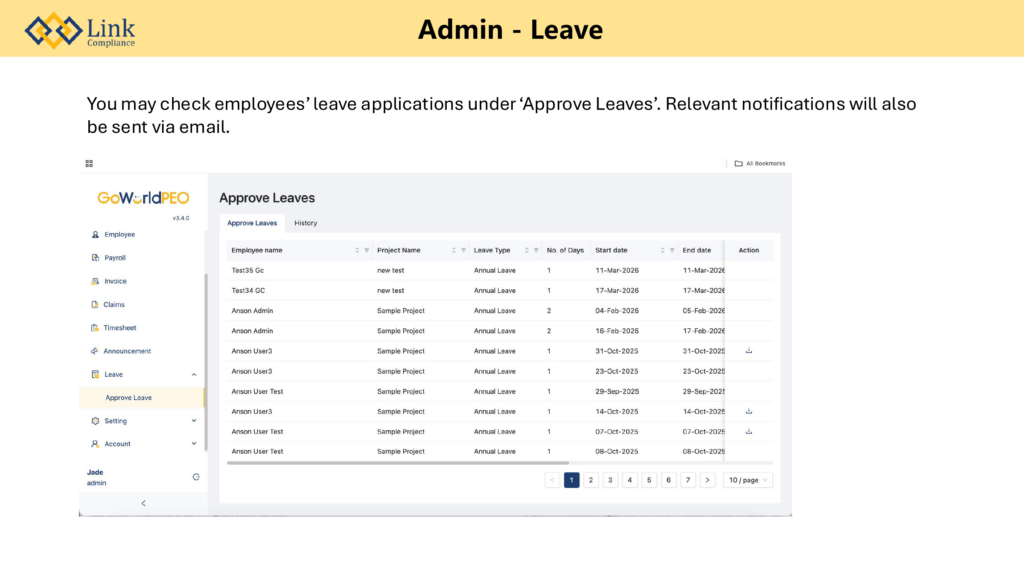
Task: Sort the Start date column
Action: point(662,250)
